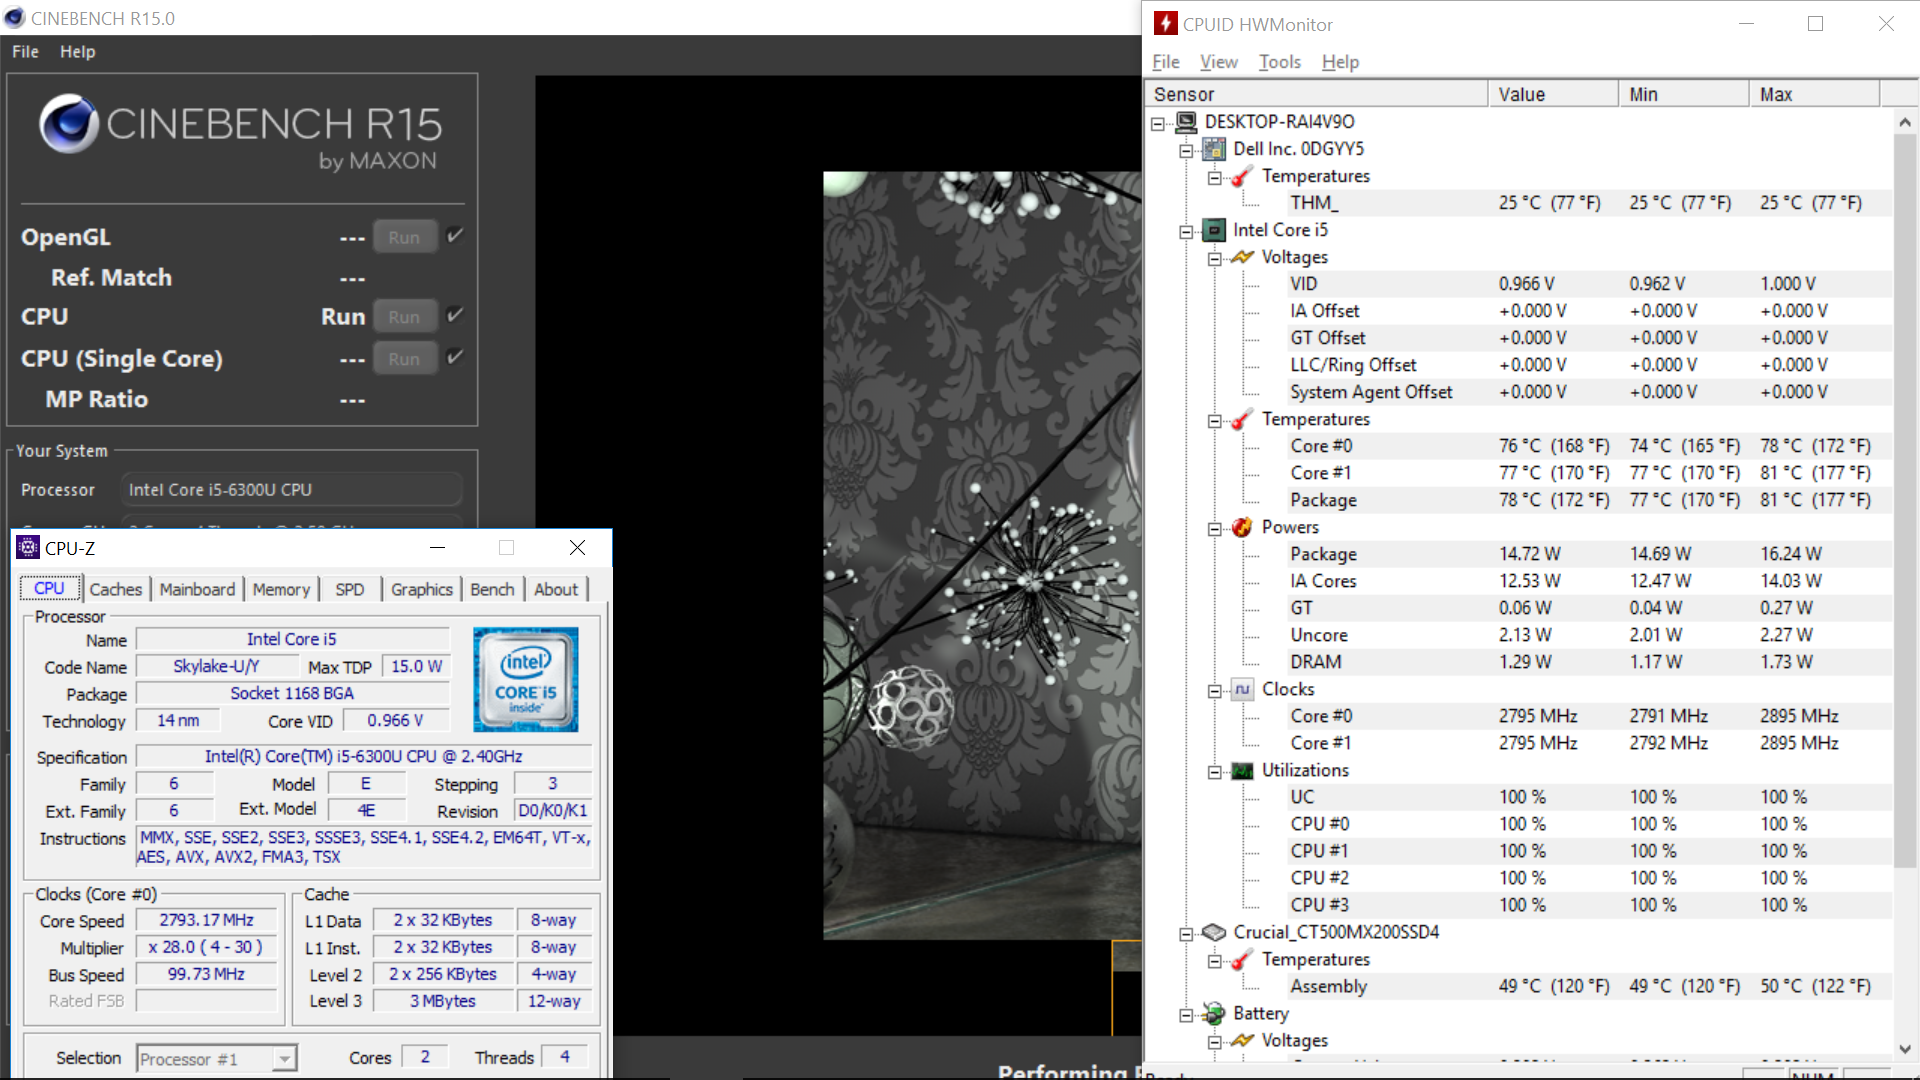This screenshot has width=1920, height=1080.
Task: Collapse the Intel Core i5 Temperatures expander
Action: pos(1214,420)
